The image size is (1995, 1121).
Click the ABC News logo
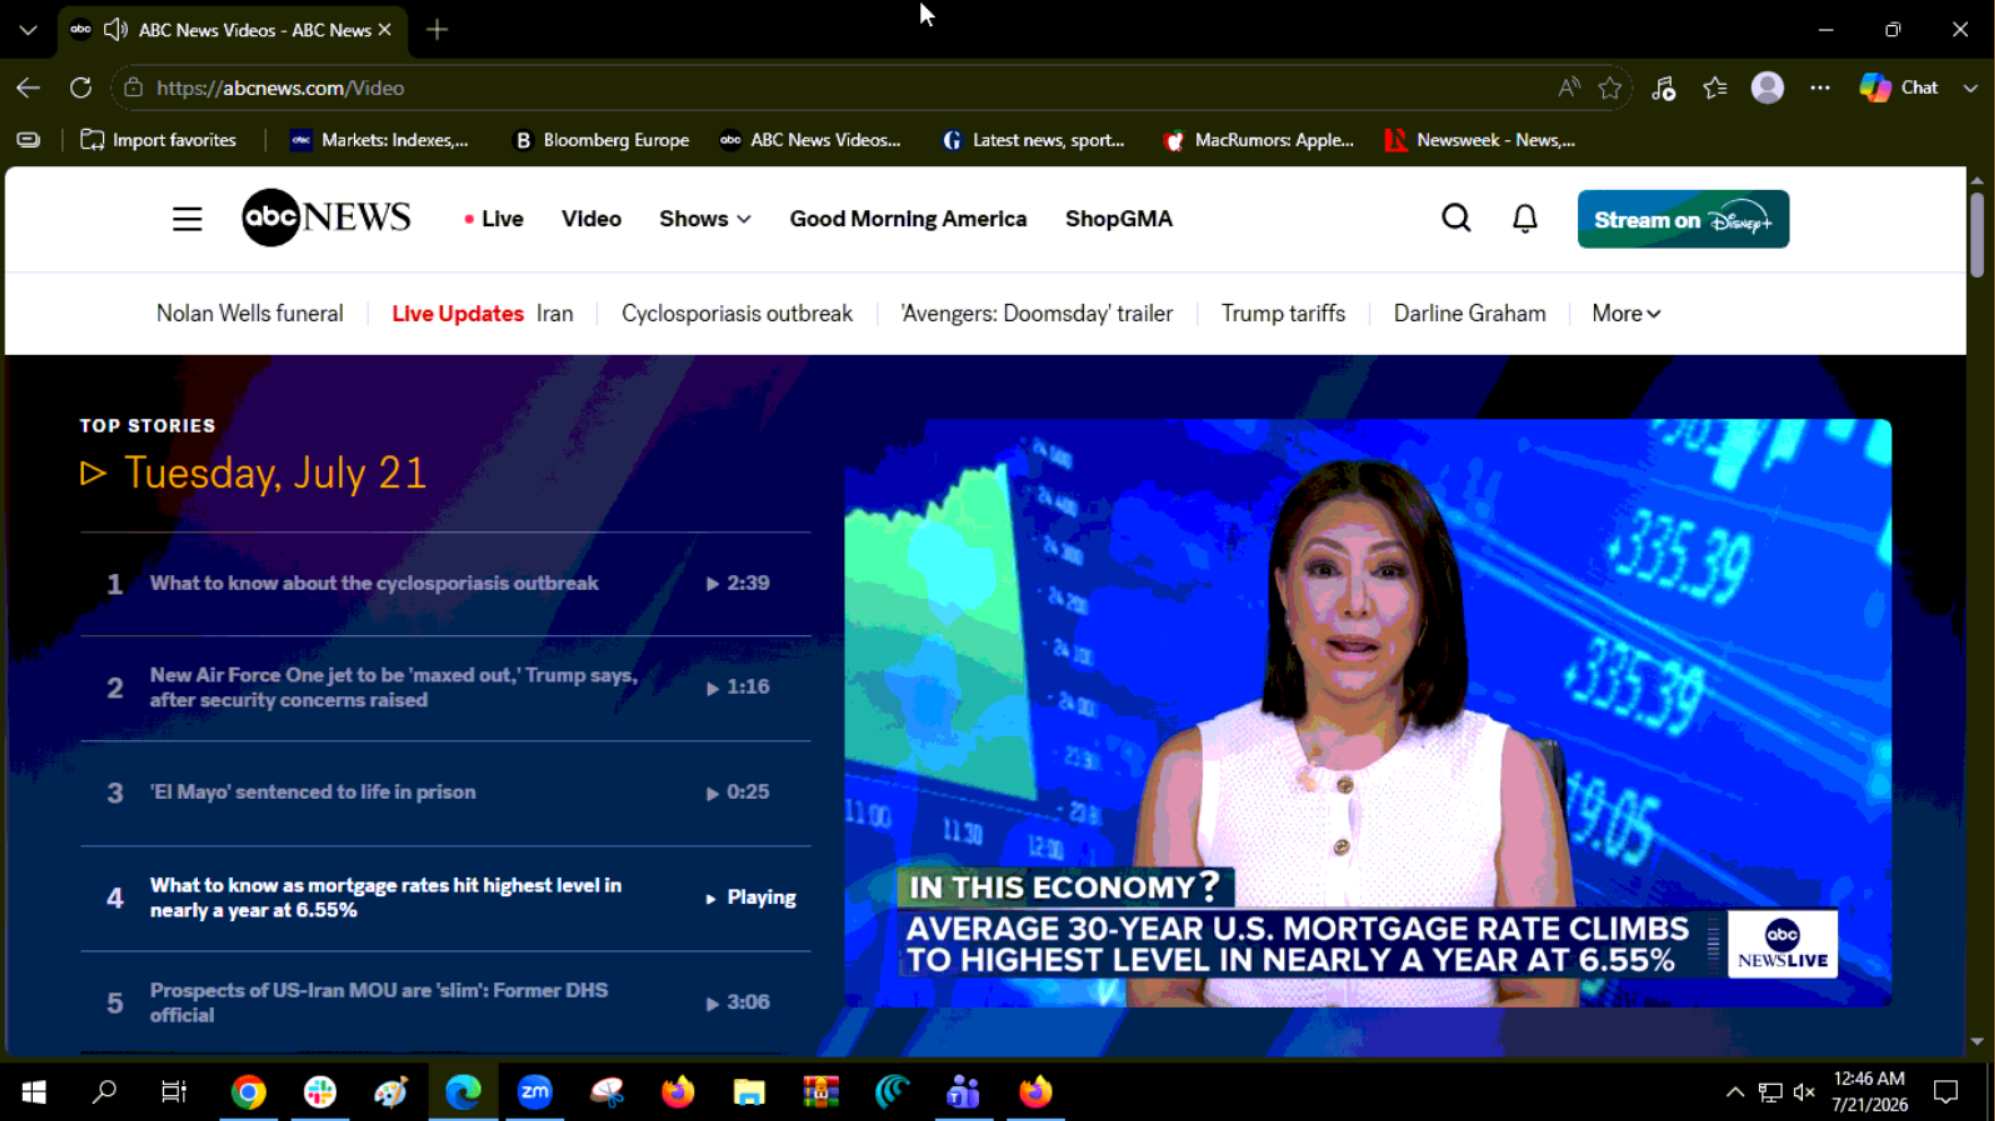326,217
